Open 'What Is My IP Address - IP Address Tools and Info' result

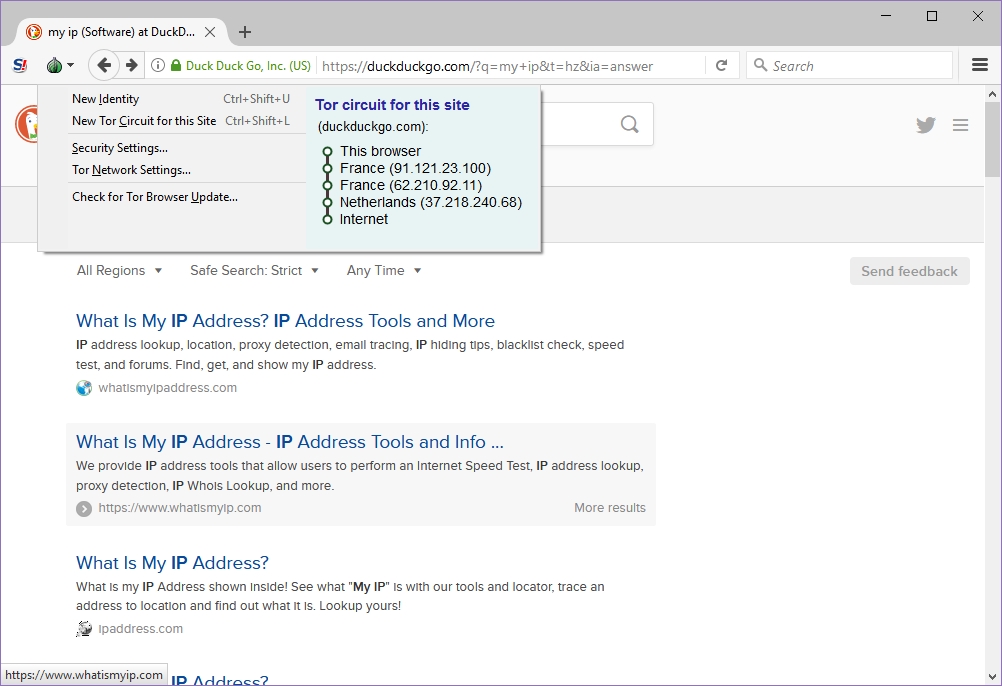tap(289, 442)
